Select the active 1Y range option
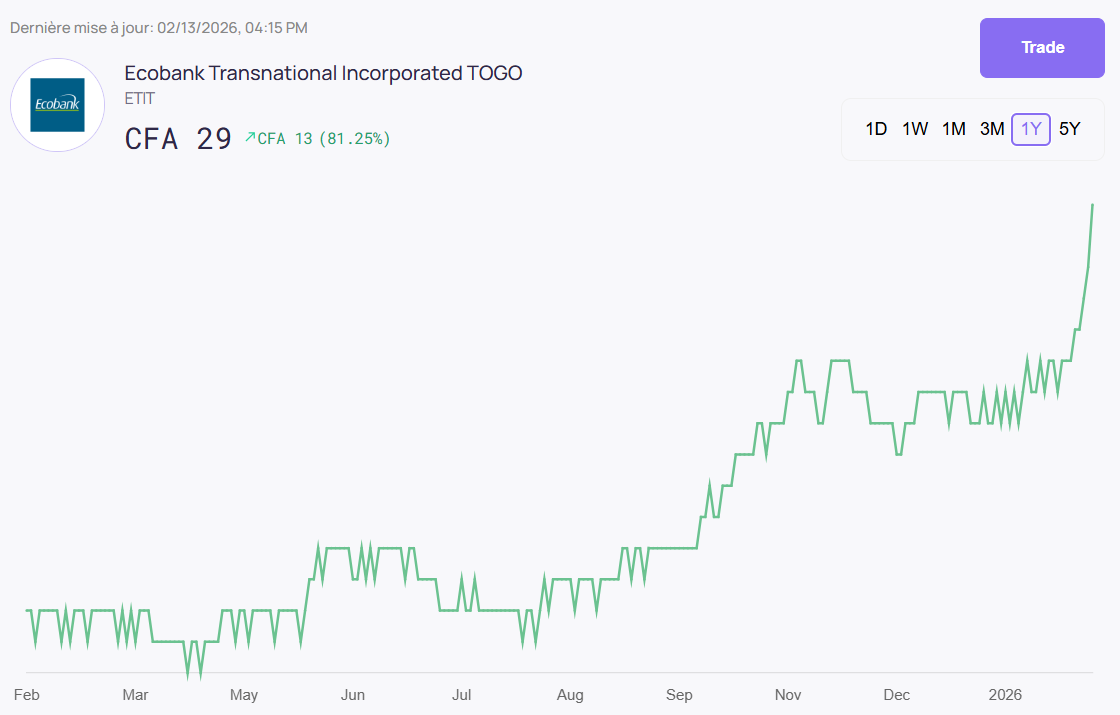1120x715 pixels. pos(1031,129)
